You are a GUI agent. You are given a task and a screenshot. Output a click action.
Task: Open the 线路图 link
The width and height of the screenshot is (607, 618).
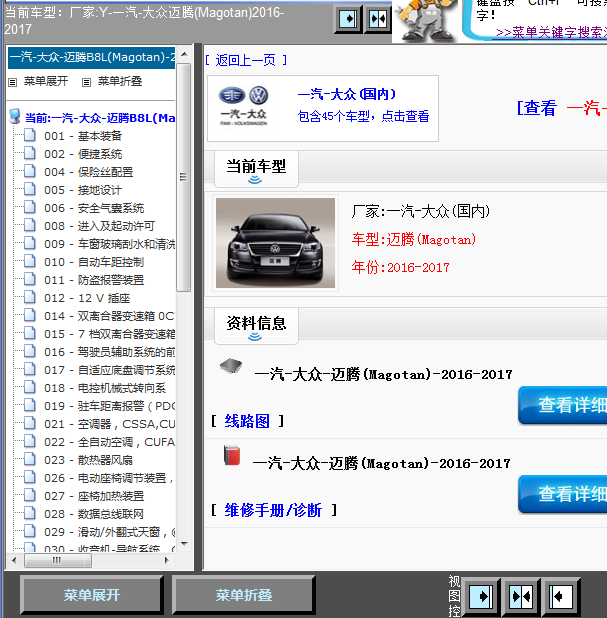(x=247, y=421)
